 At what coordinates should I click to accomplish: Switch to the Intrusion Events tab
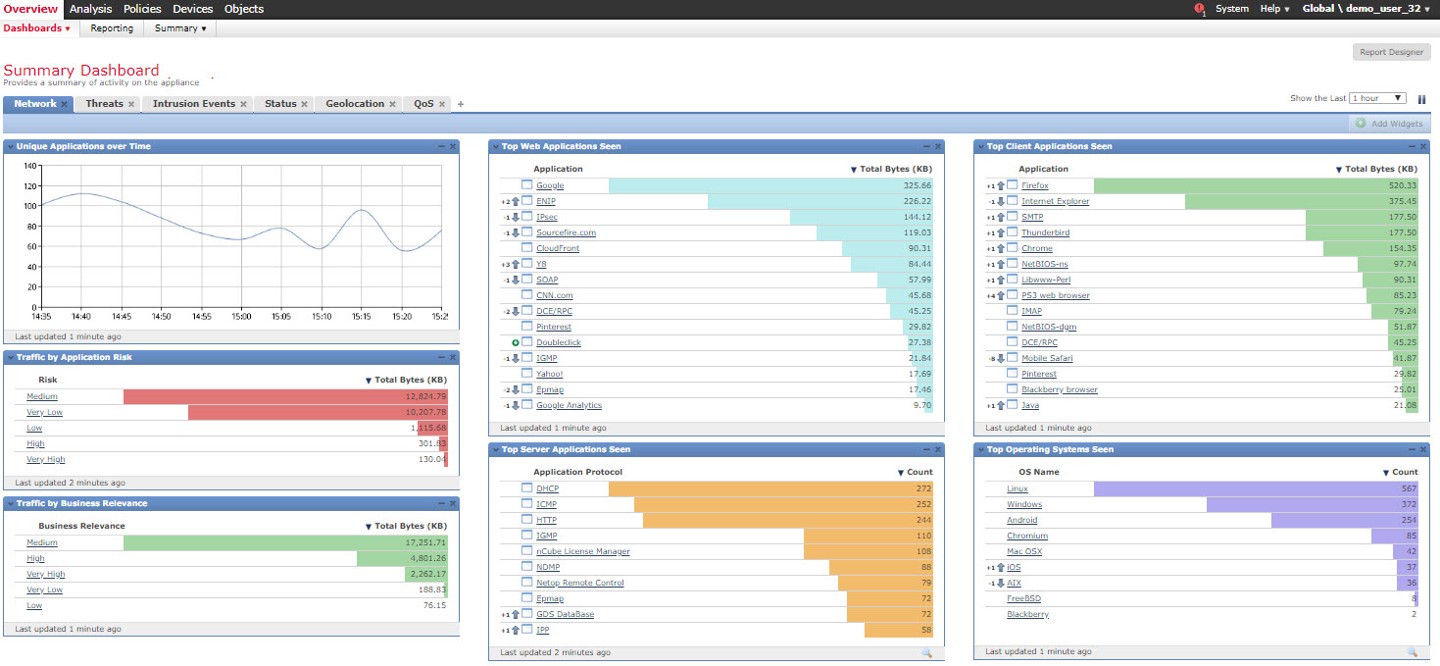click(x=193, y=104)
